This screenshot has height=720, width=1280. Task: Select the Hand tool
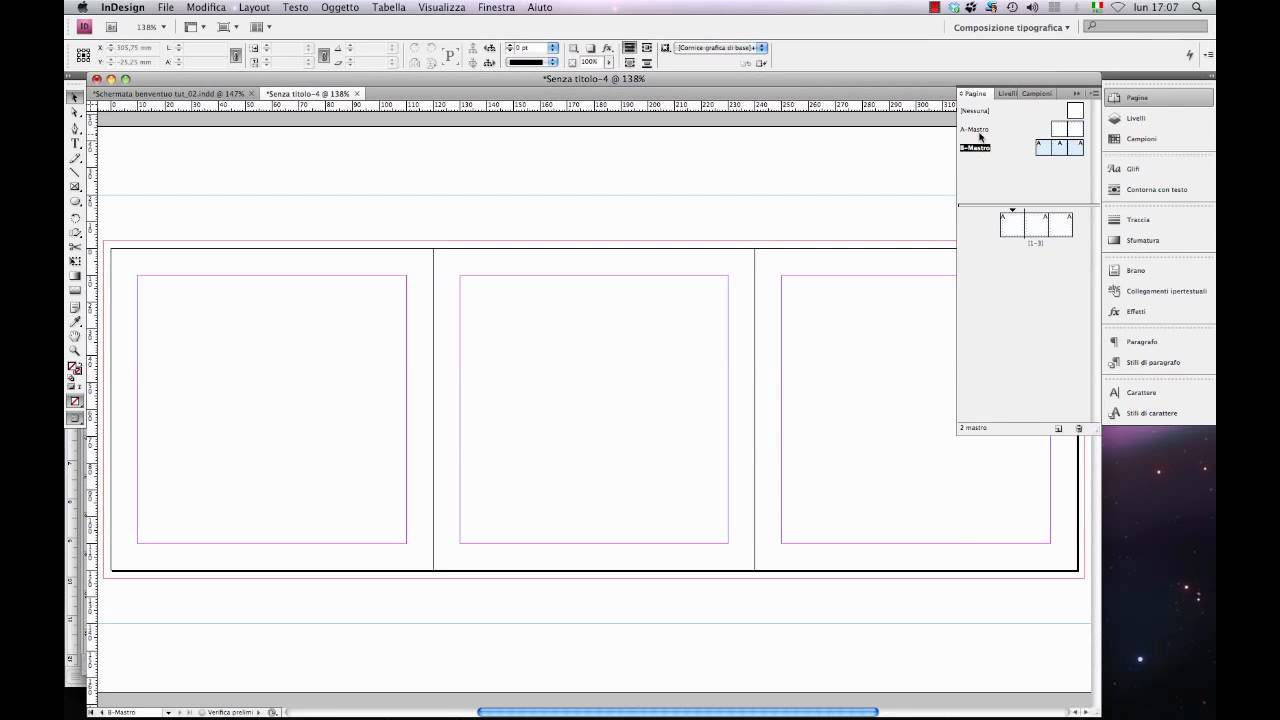pos(75,337)
